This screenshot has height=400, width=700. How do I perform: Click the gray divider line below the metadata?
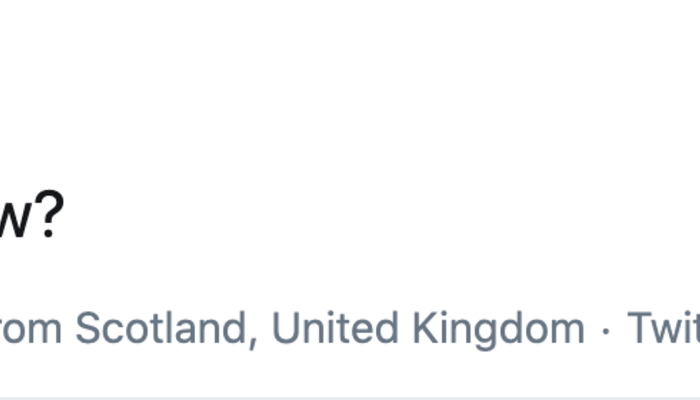(x=350, y=398)
